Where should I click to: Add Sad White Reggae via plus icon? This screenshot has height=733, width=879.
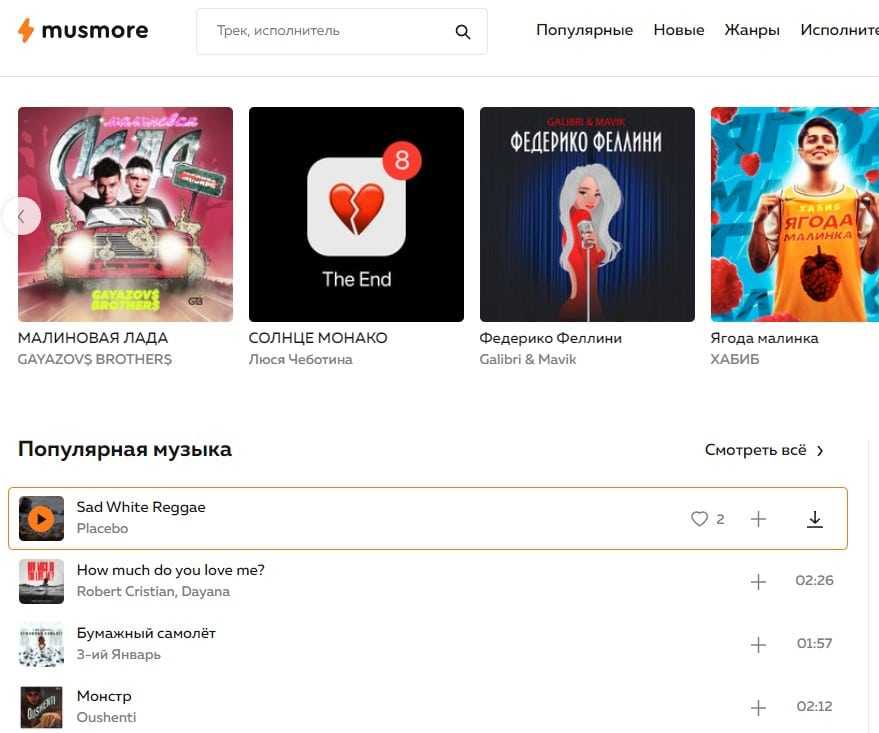pos(758,519)
